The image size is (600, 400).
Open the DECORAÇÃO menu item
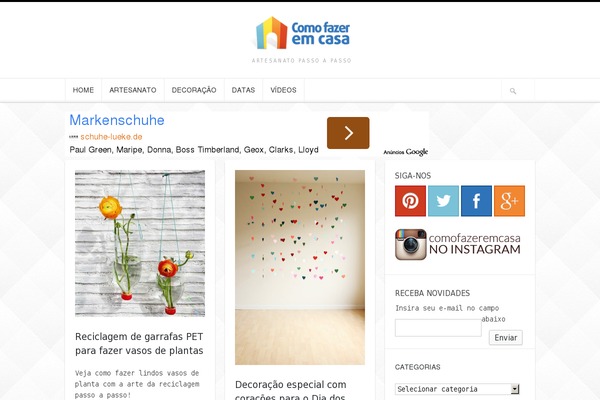(x=194, y=90)
